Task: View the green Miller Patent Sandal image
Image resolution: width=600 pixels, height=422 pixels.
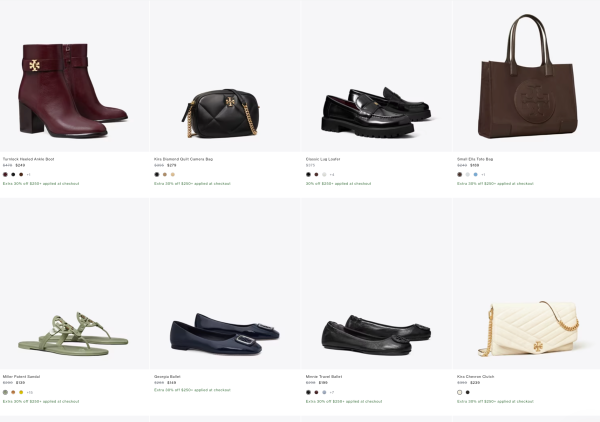Action: coord(74,284)
